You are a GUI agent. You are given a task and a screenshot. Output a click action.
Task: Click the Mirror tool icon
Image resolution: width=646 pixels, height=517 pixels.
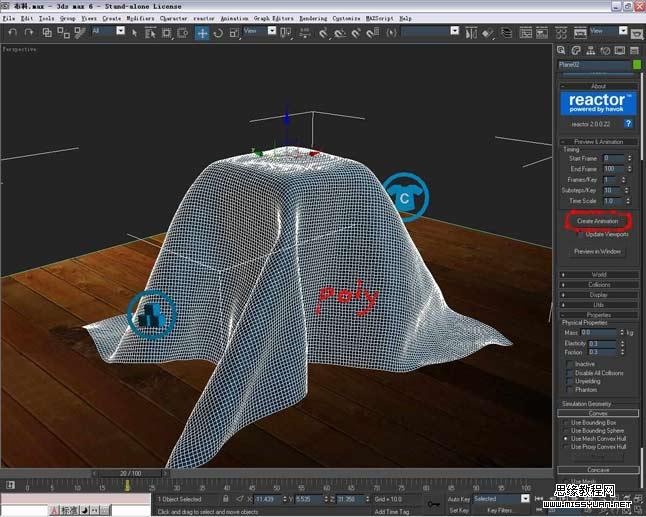[x=471, y=33]
